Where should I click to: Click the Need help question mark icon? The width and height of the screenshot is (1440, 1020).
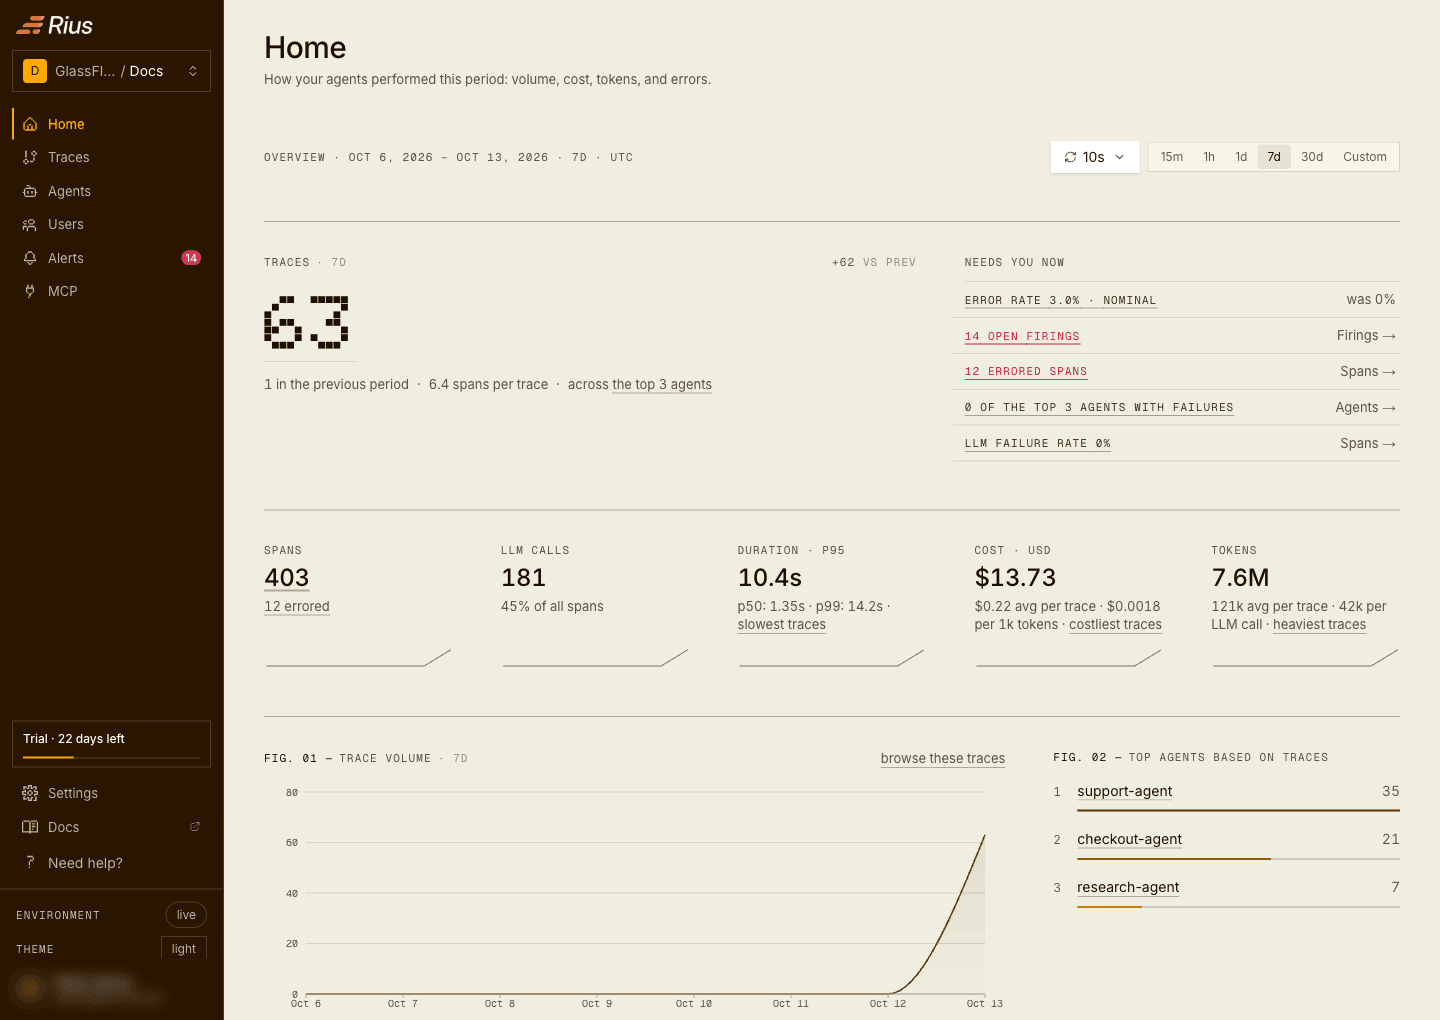[30, 862]
